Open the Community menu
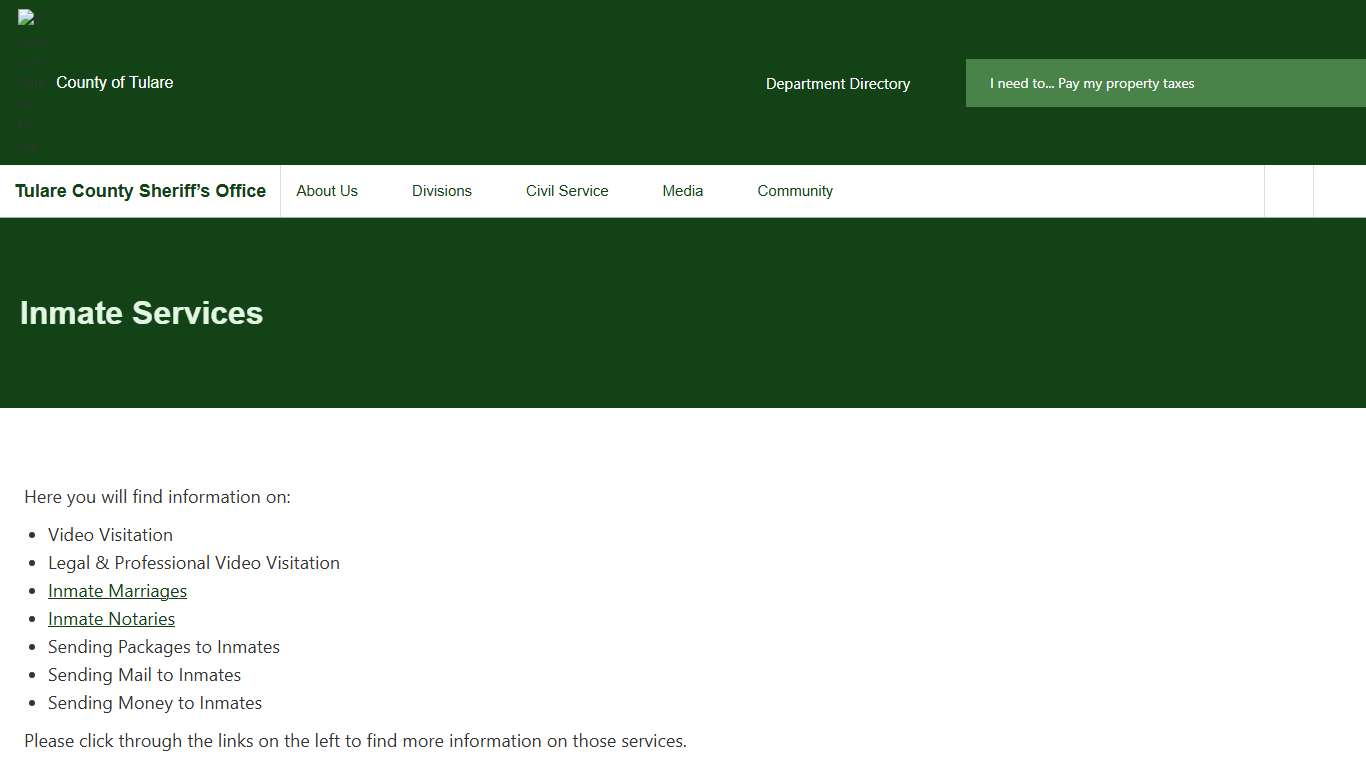The height and width of the screenshot is (768, 1366). [795, 191]
